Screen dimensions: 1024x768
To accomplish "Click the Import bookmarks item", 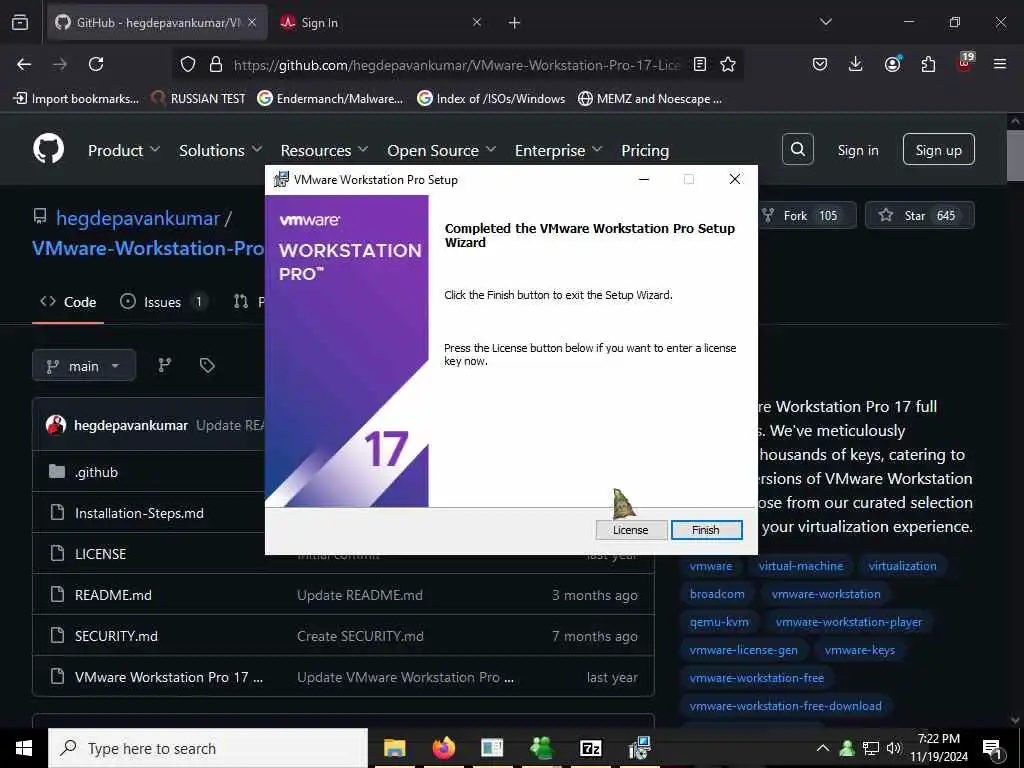I will (76, 99).
